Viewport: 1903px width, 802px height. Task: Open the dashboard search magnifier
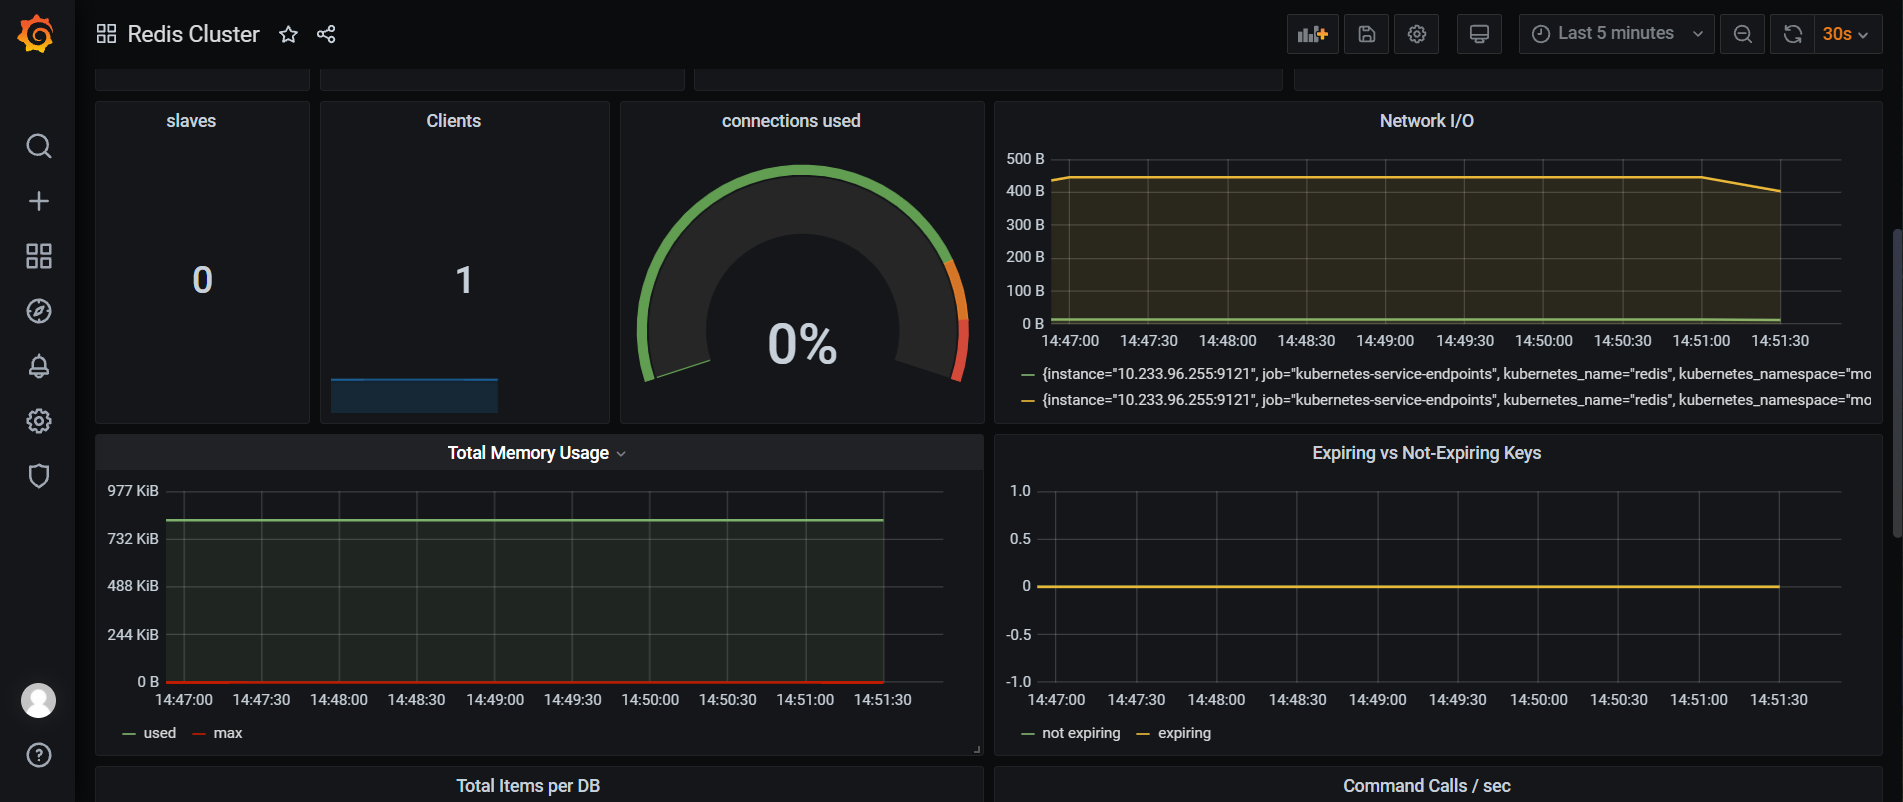click(38, 146)
